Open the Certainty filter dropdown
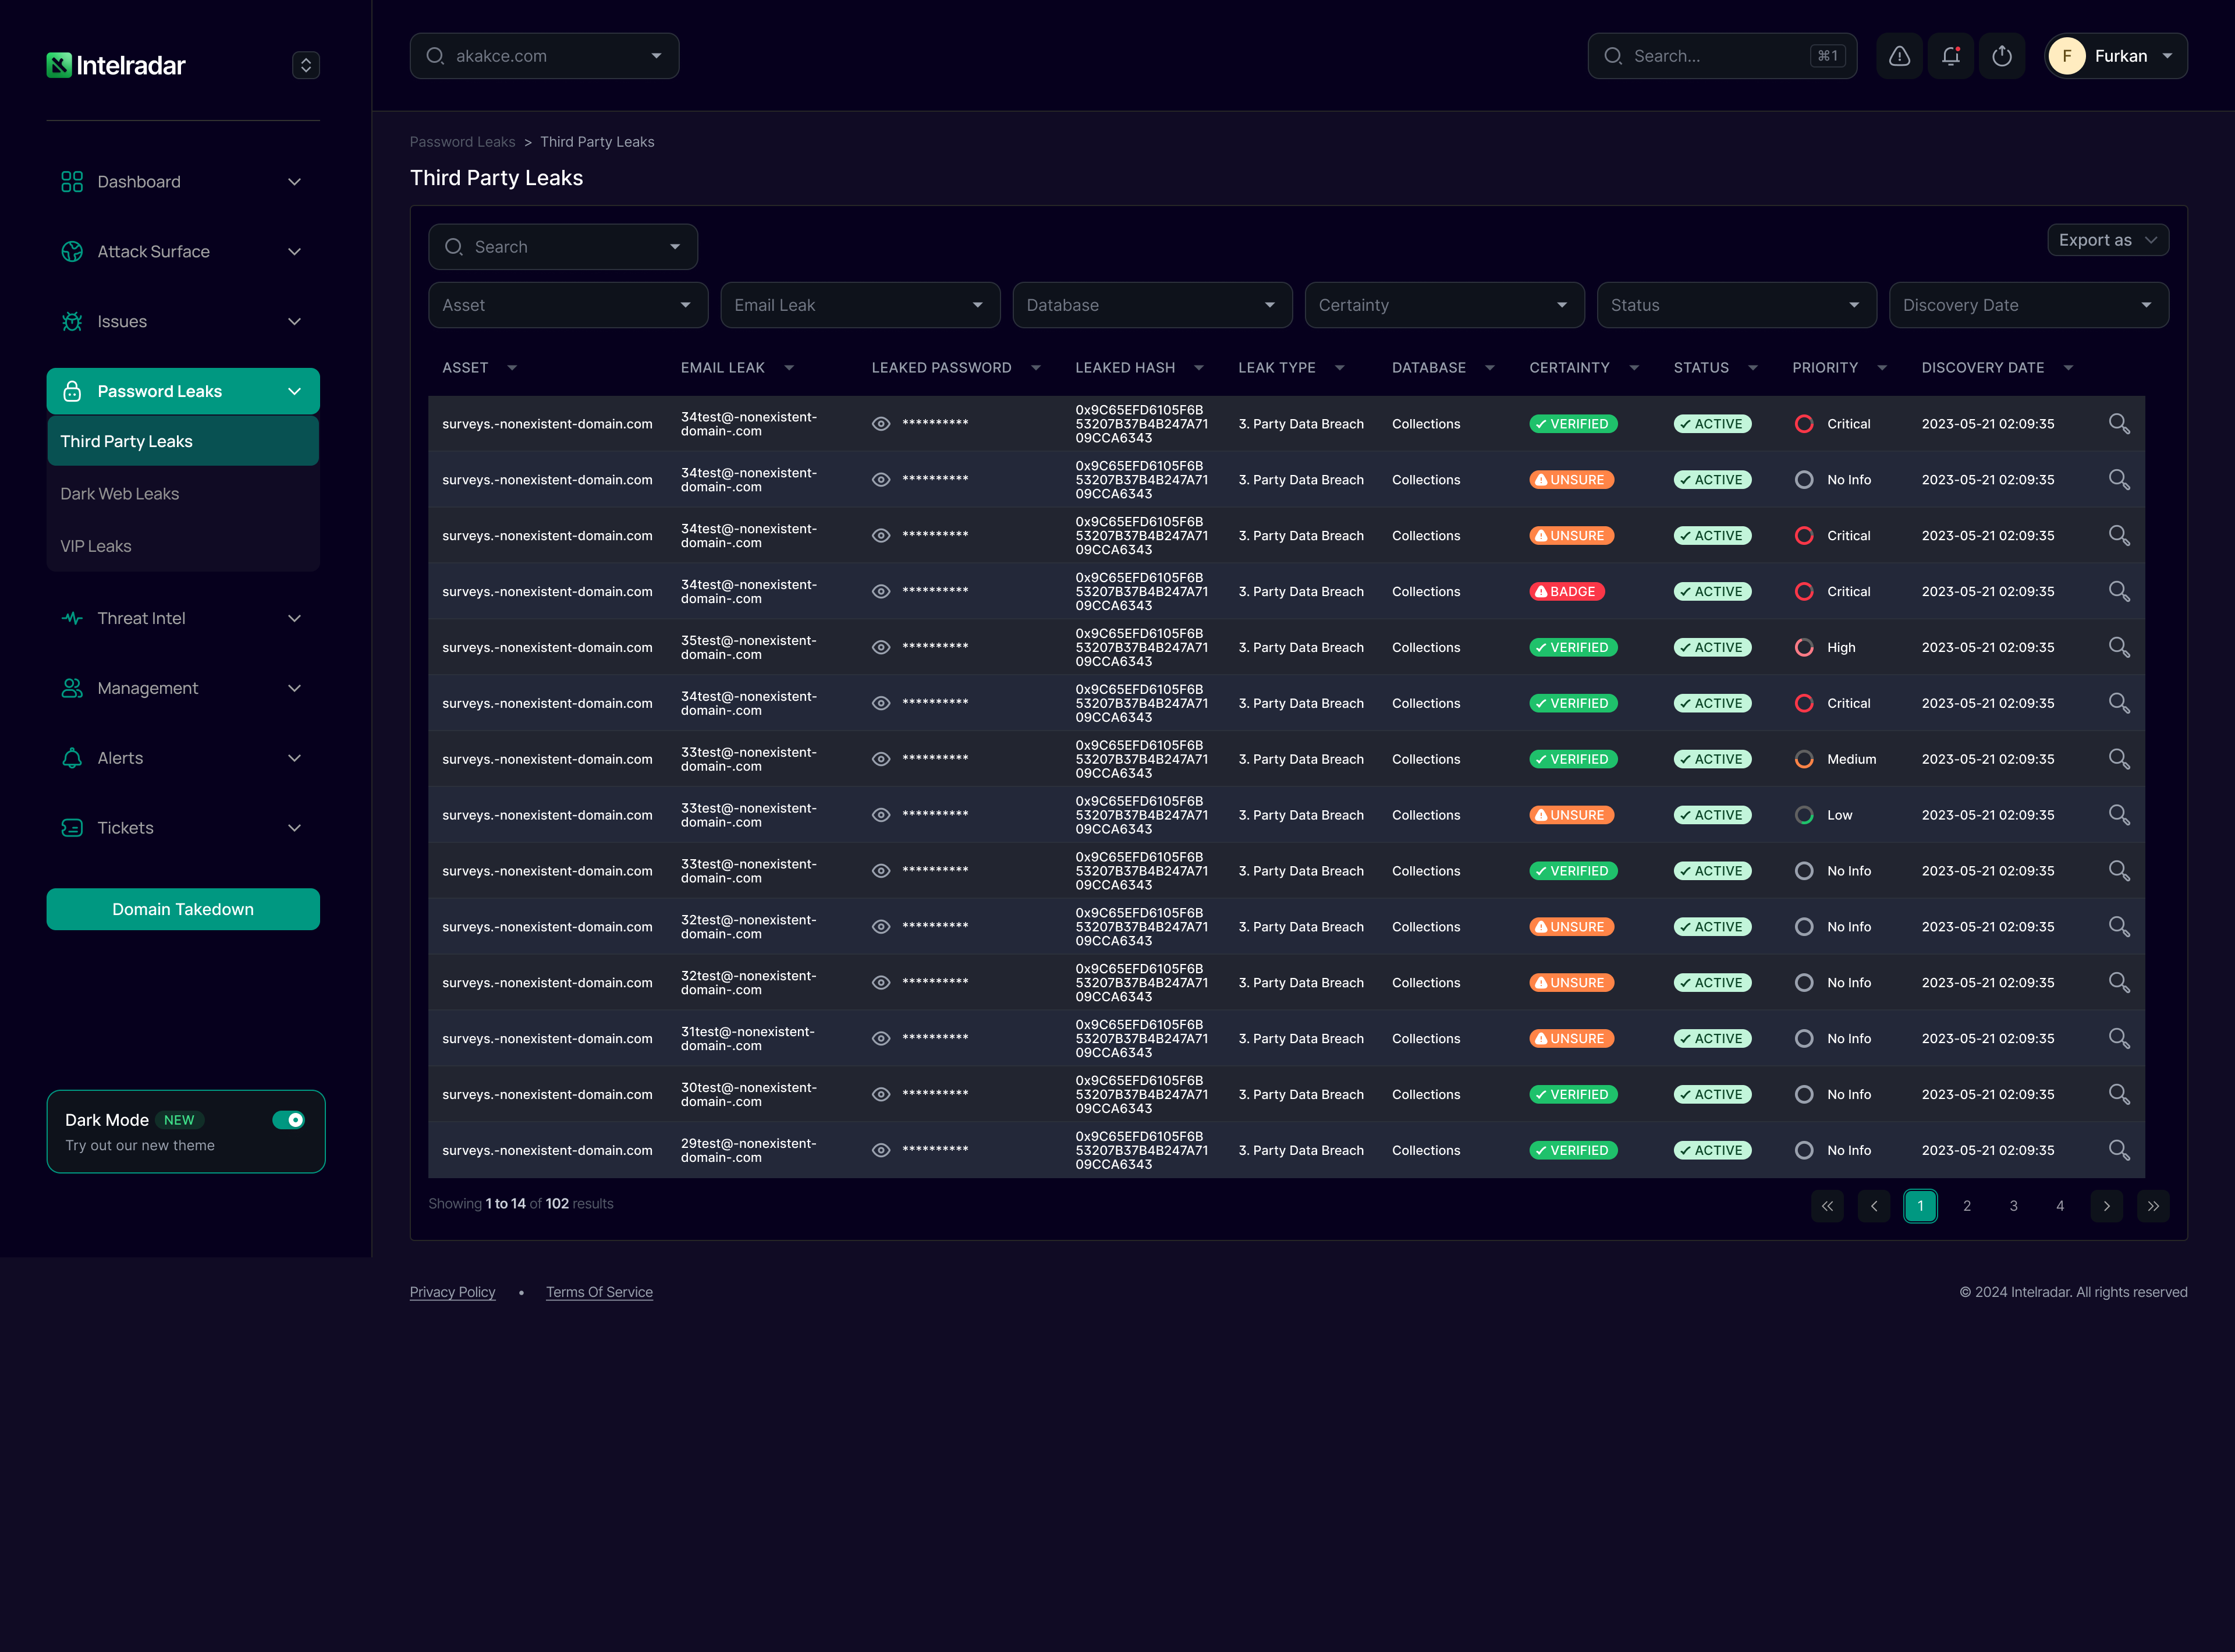Viewport: 2235px width, 1652px height. click(x=1443, y=305)
